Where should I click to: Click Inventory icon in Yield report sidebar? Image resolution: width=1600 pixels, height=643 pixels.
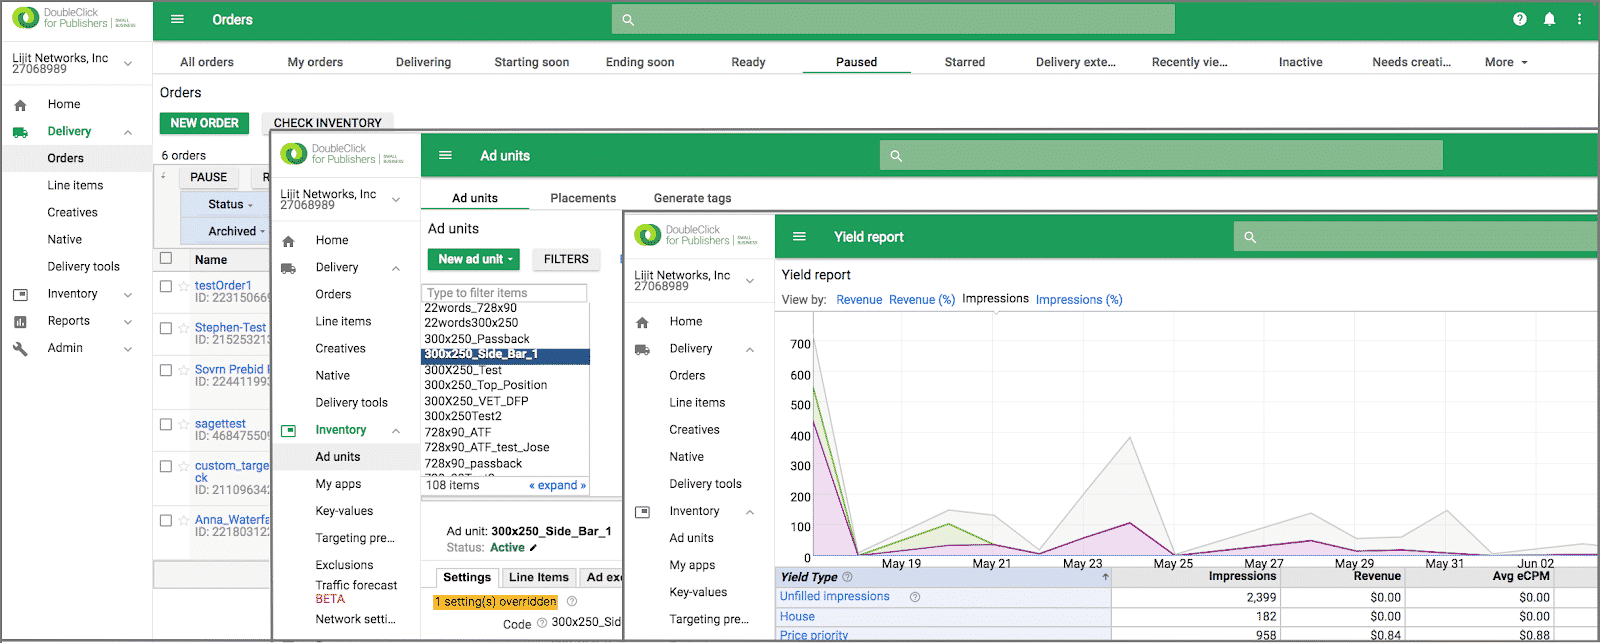click(x=642, y=511)
